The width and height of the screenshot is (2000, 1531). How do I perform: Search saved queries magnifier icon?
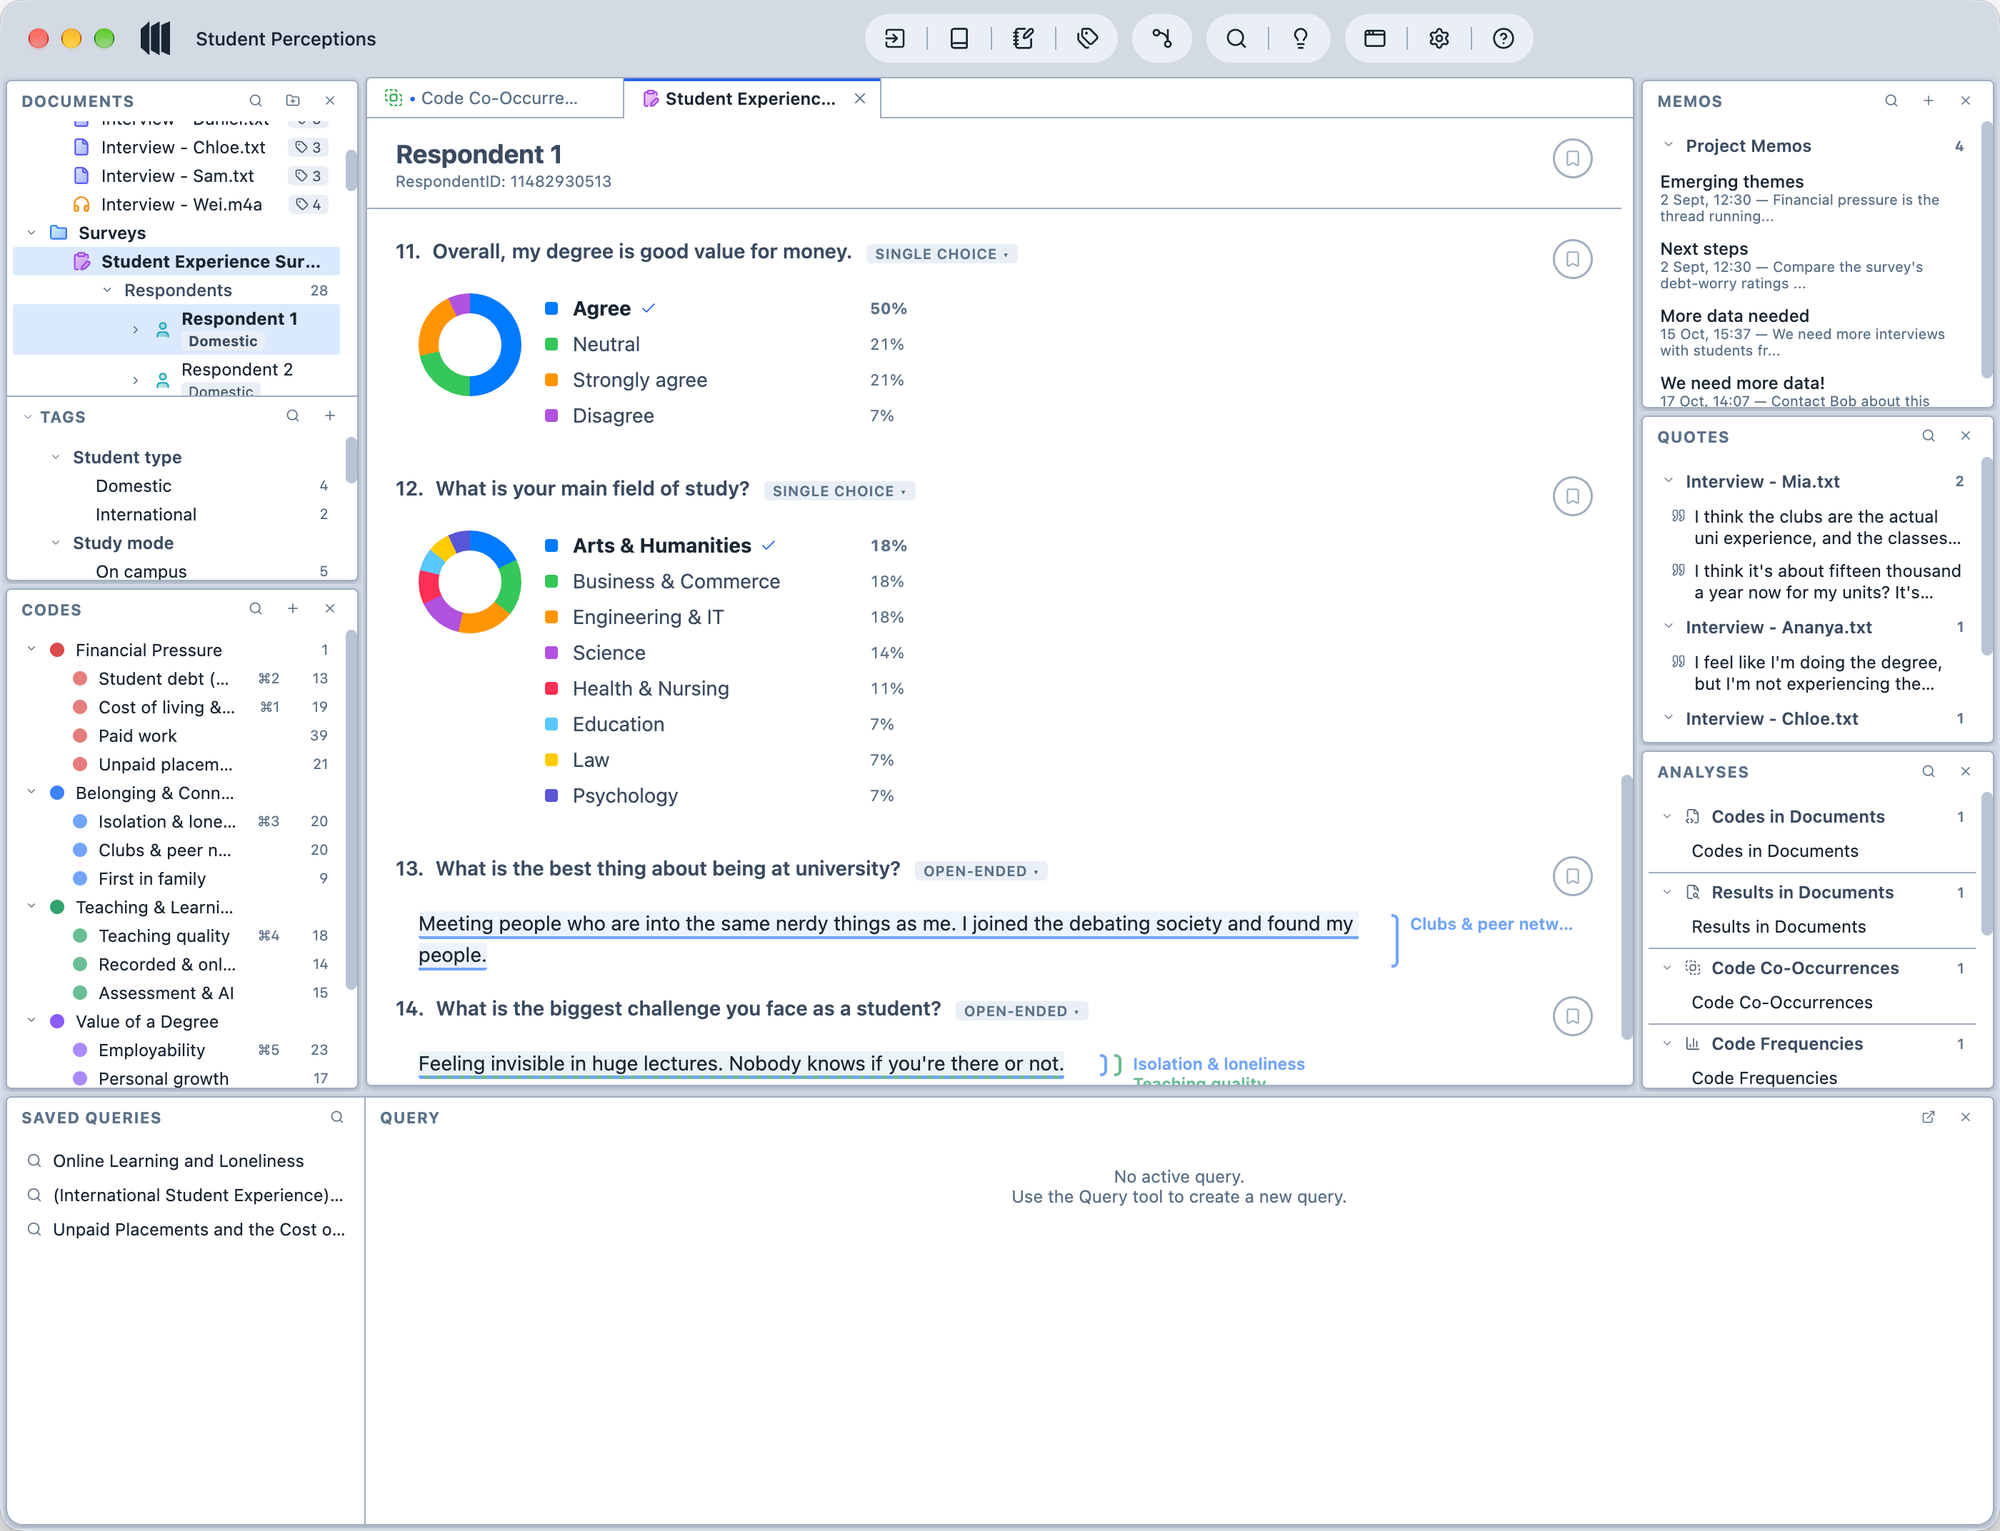pos(337,1118)
